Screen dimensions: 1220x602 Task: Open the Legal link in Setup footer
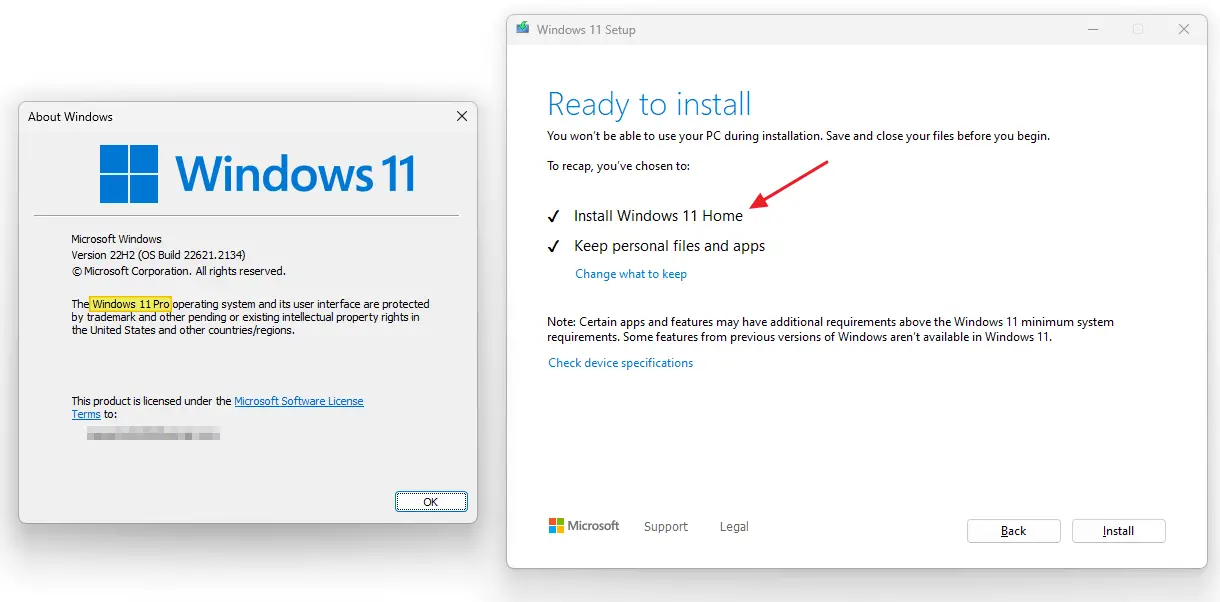point(734,527)
